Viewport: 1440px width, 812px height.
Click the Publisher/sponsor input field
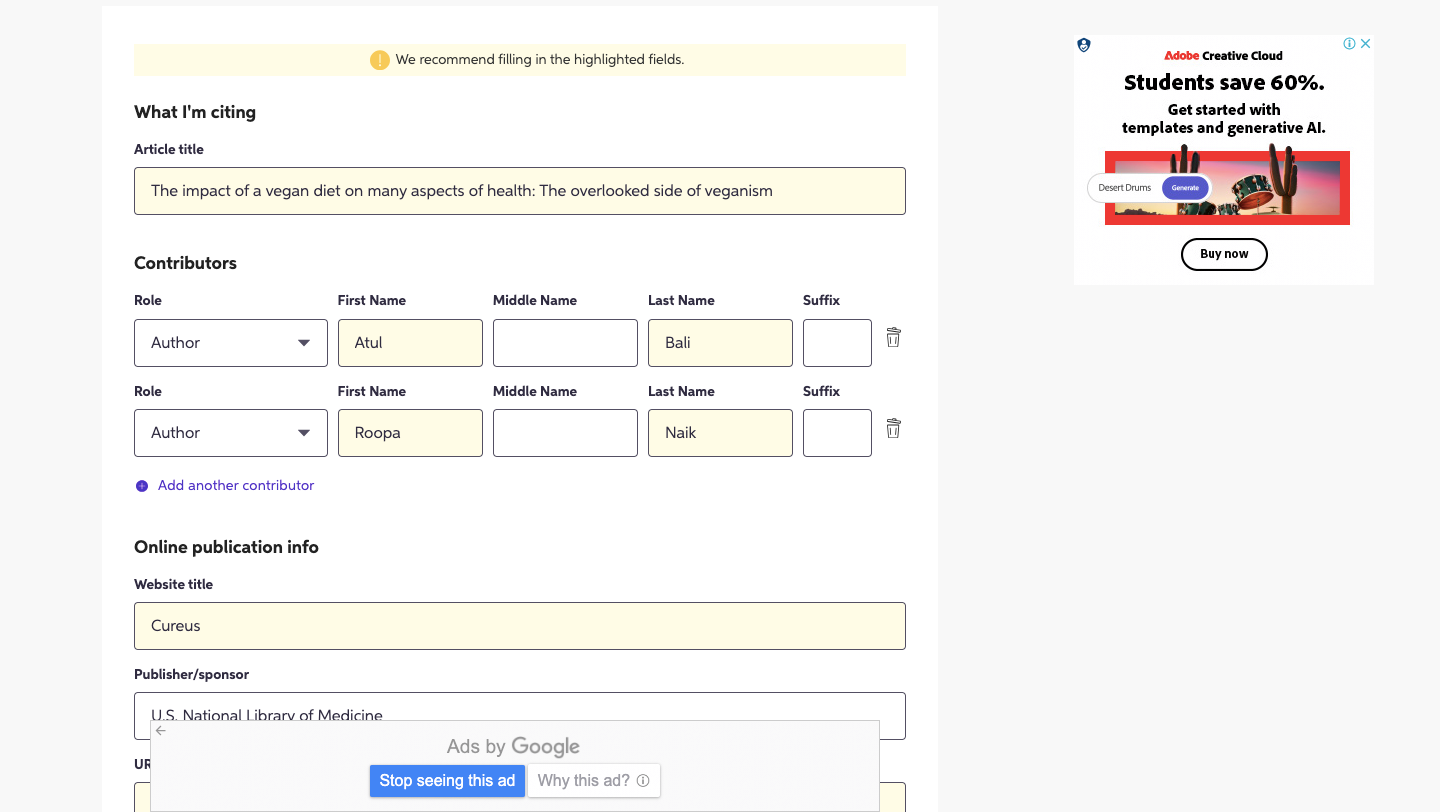point(520,705)
